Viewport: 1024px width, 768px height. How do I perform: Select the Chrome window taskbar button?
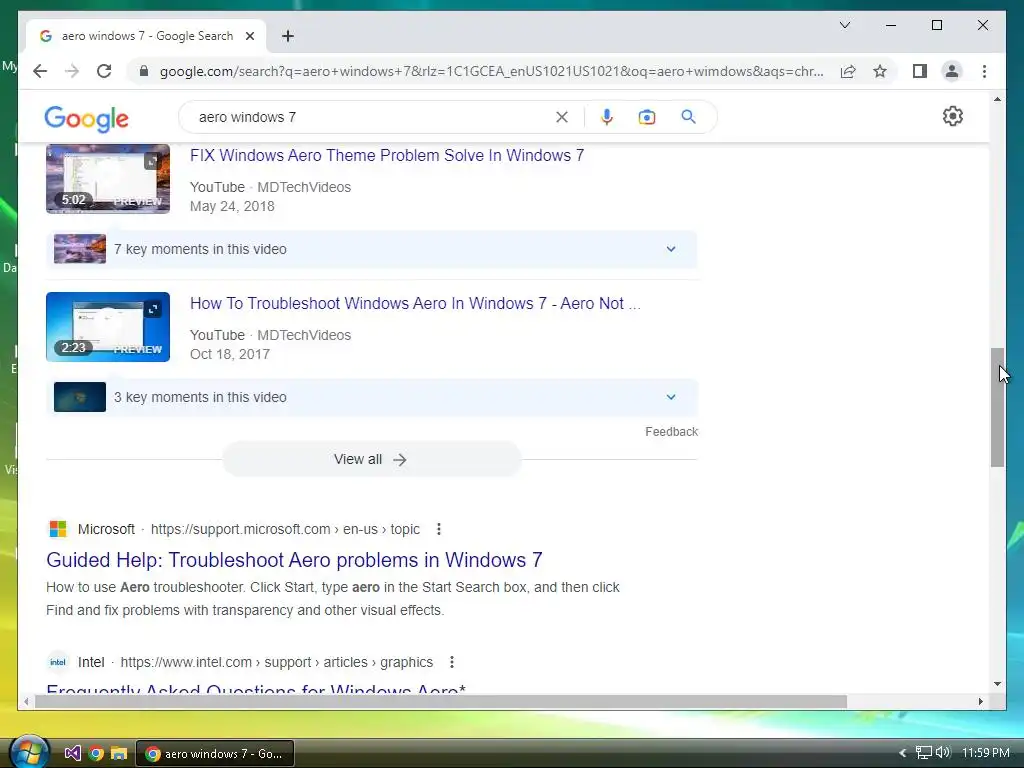click(x=215, y=754)
